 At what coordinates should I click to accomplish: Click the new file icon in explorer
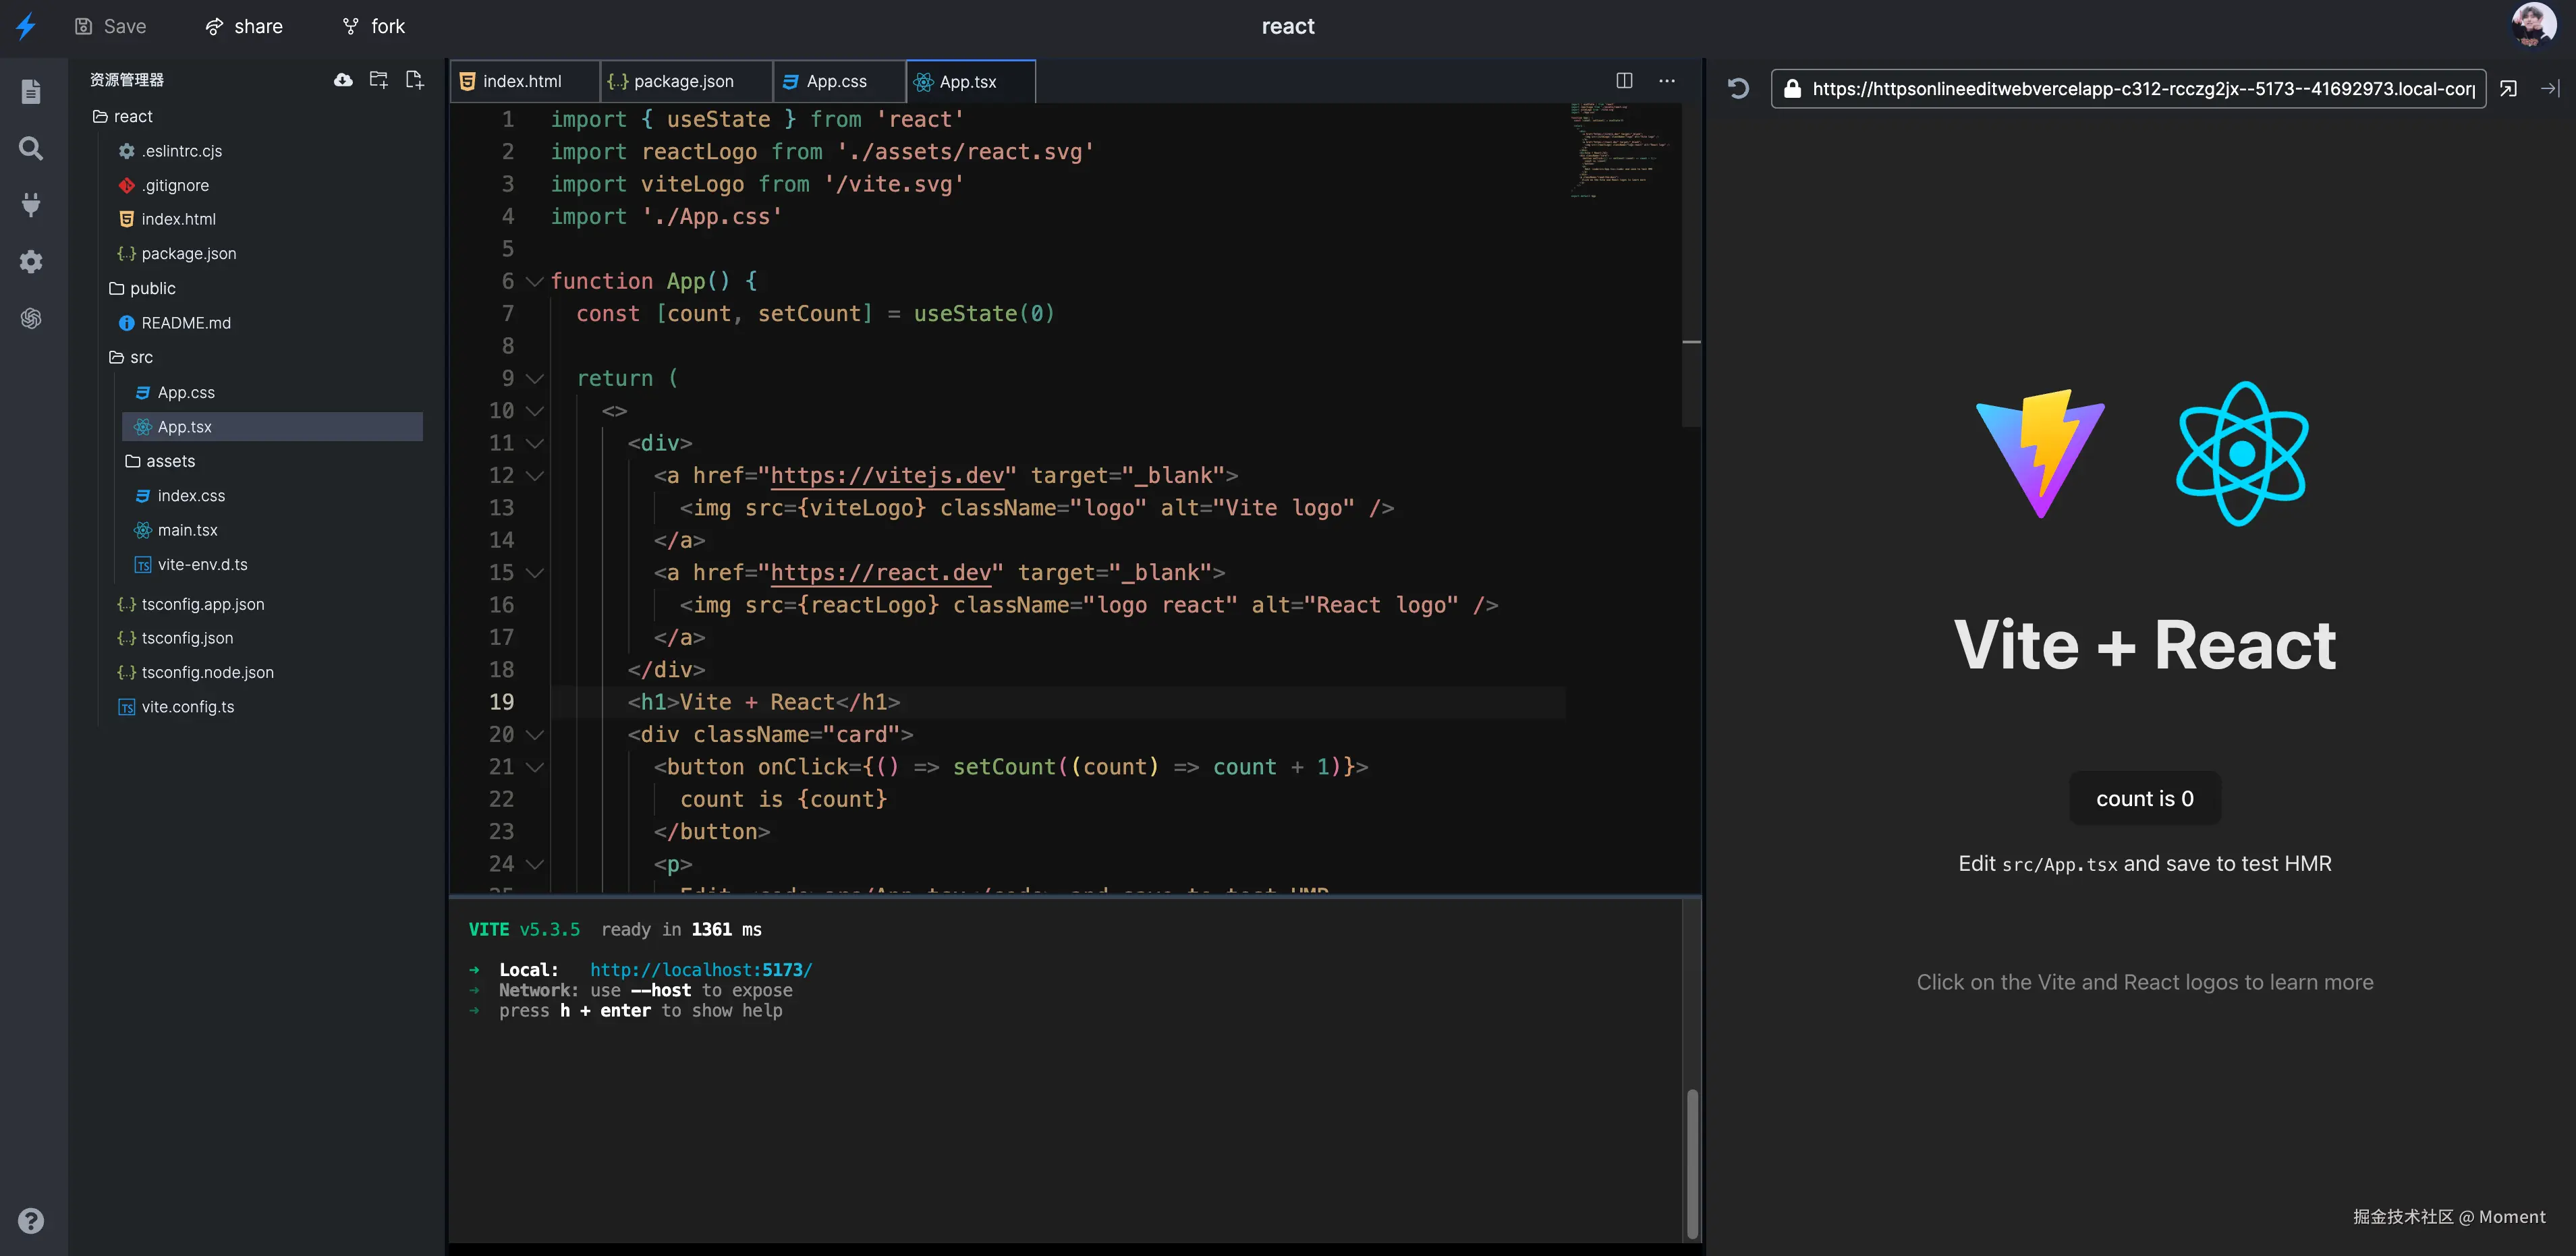tap(414, 80)
